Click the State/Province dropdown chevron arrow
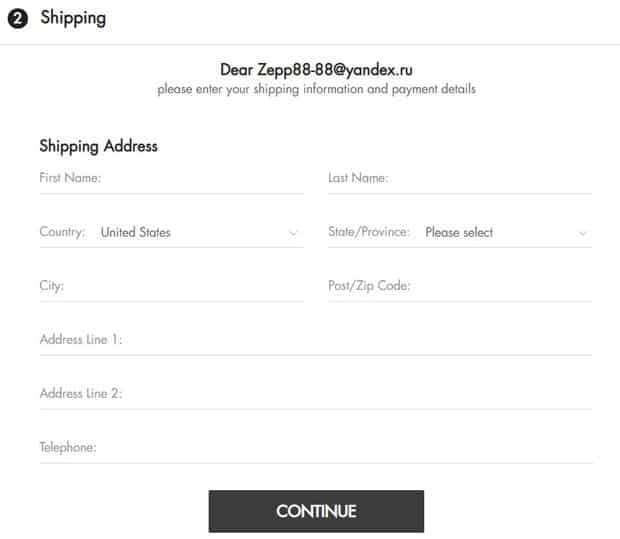The height and width of the screenshot is (539, 620). [x=583, y=233]
